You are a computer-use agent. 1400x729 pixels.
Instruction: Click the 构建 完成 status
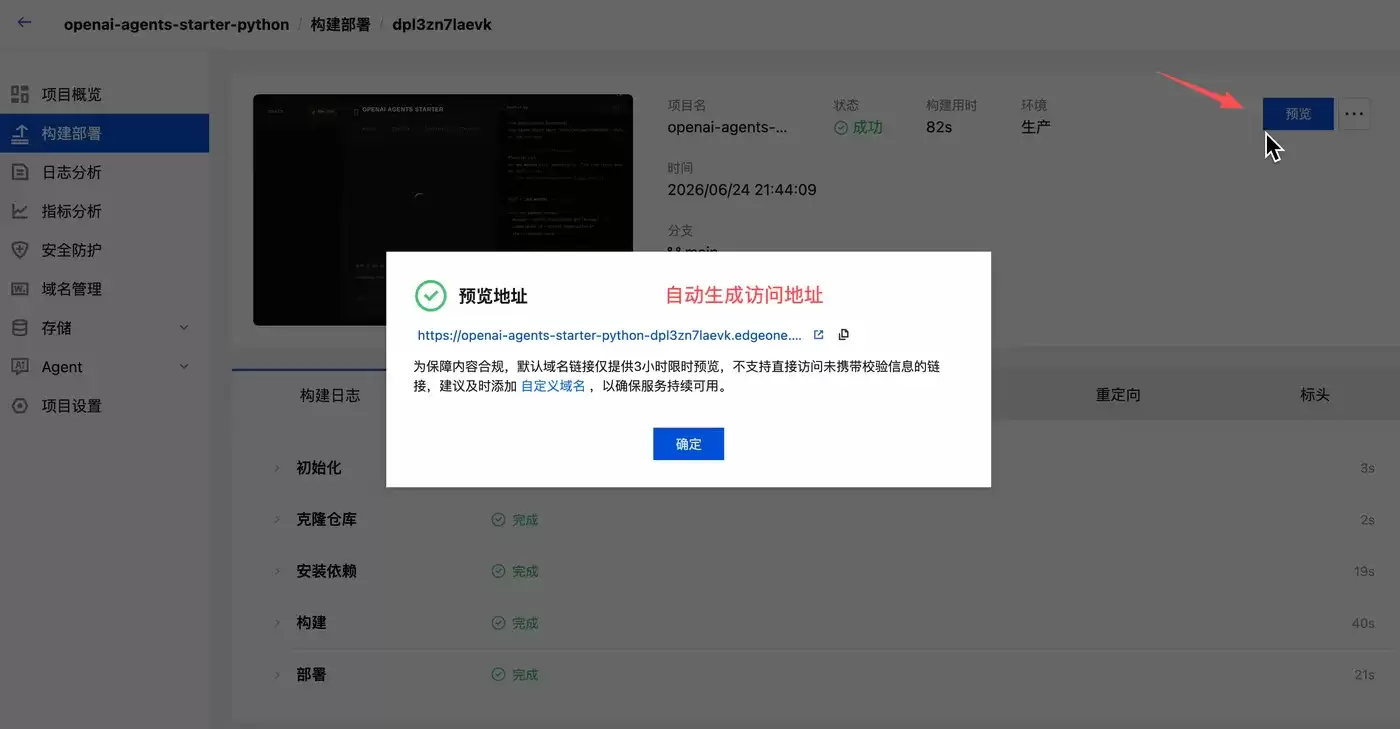pos(515,623)
